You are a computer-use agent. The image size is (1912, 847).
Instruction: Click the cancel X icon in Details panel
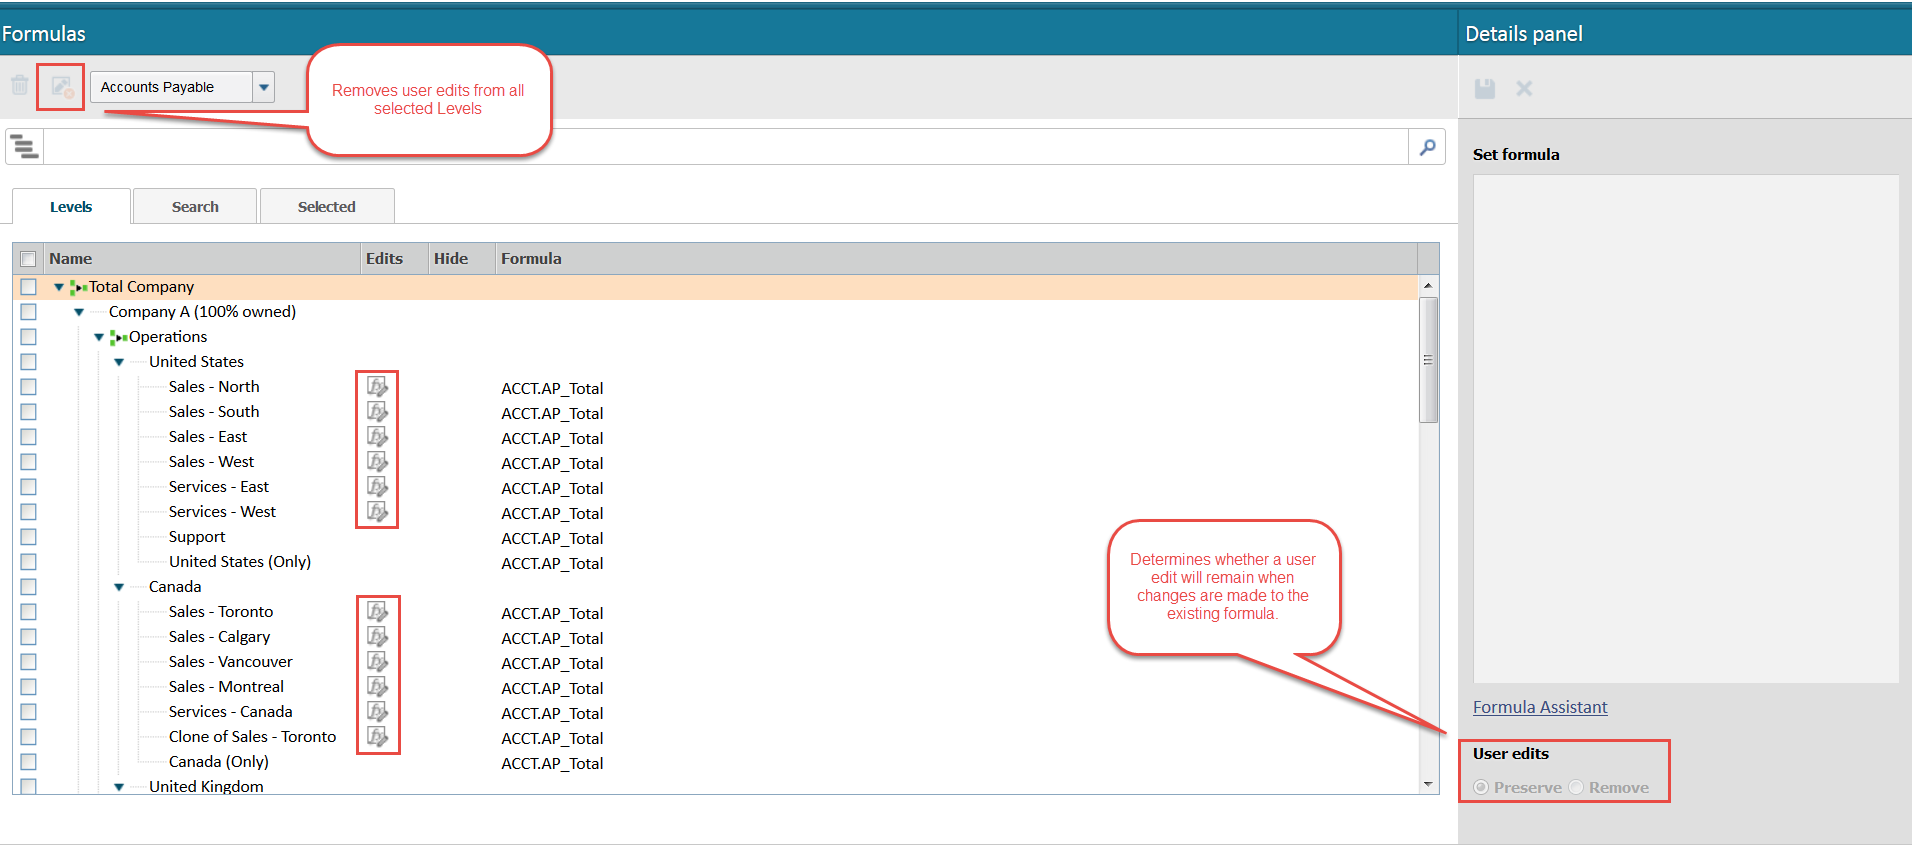point(1524,88)
